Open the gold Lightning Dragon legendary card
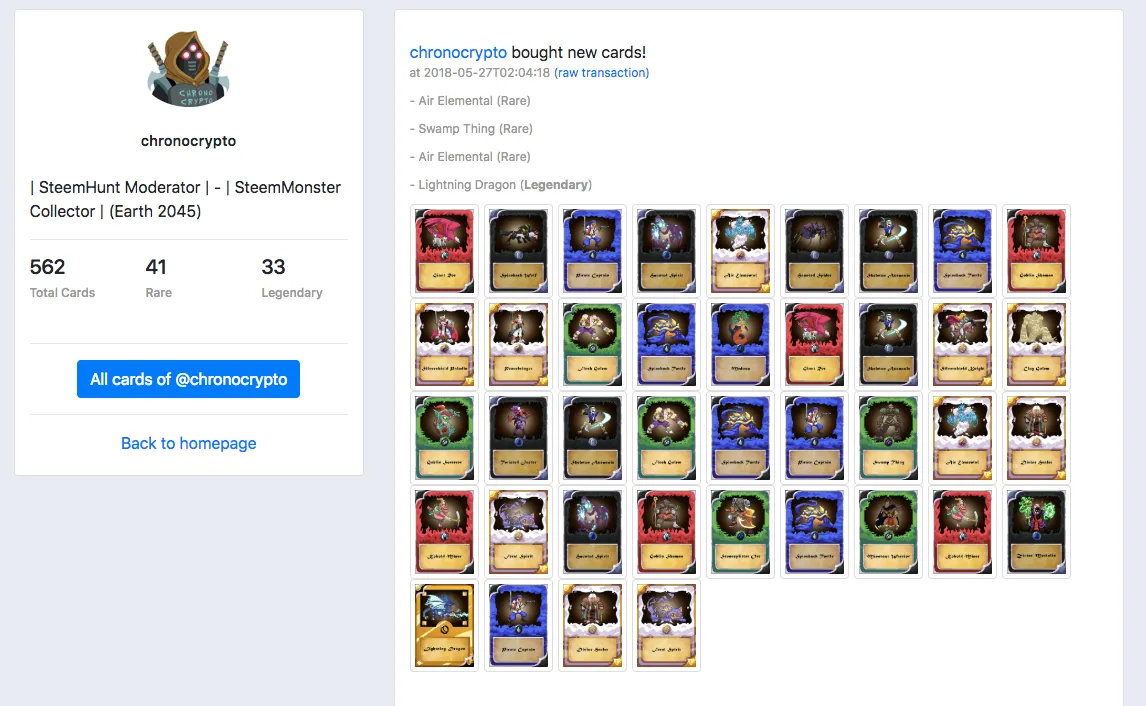Screen dimensions: 1146x706 [444, 626]
